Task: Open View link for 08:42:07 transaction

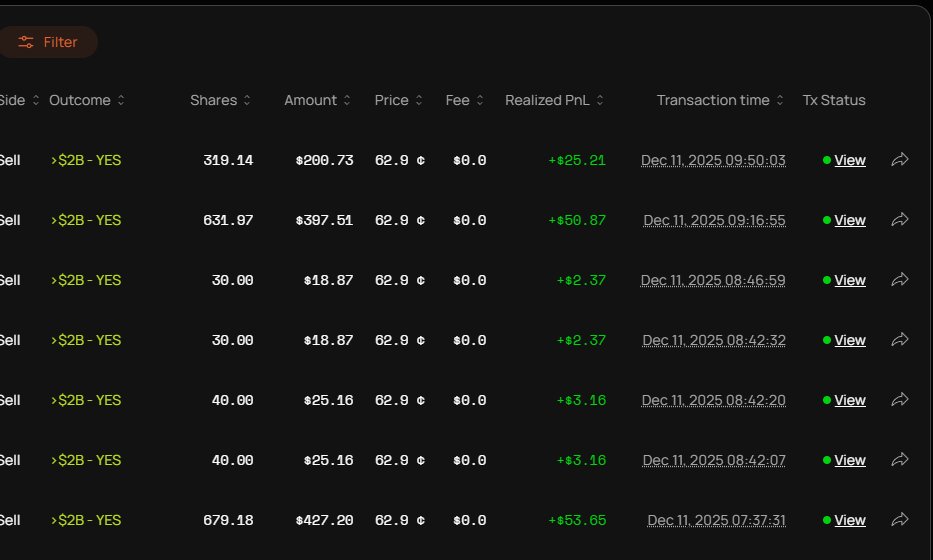Action: pyautogui.click(x=850, y=461)
